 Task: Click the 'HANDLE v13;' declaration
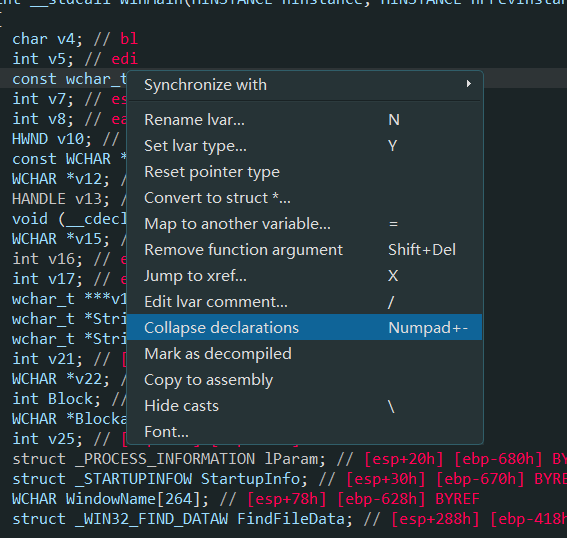tap(61, 199)
